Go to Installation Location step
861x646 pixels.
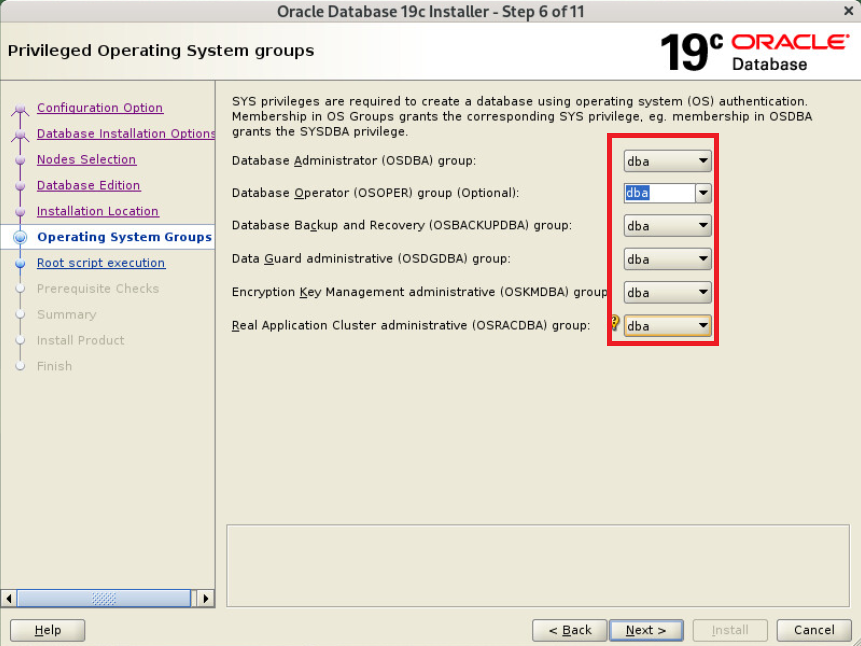point(98,211)
